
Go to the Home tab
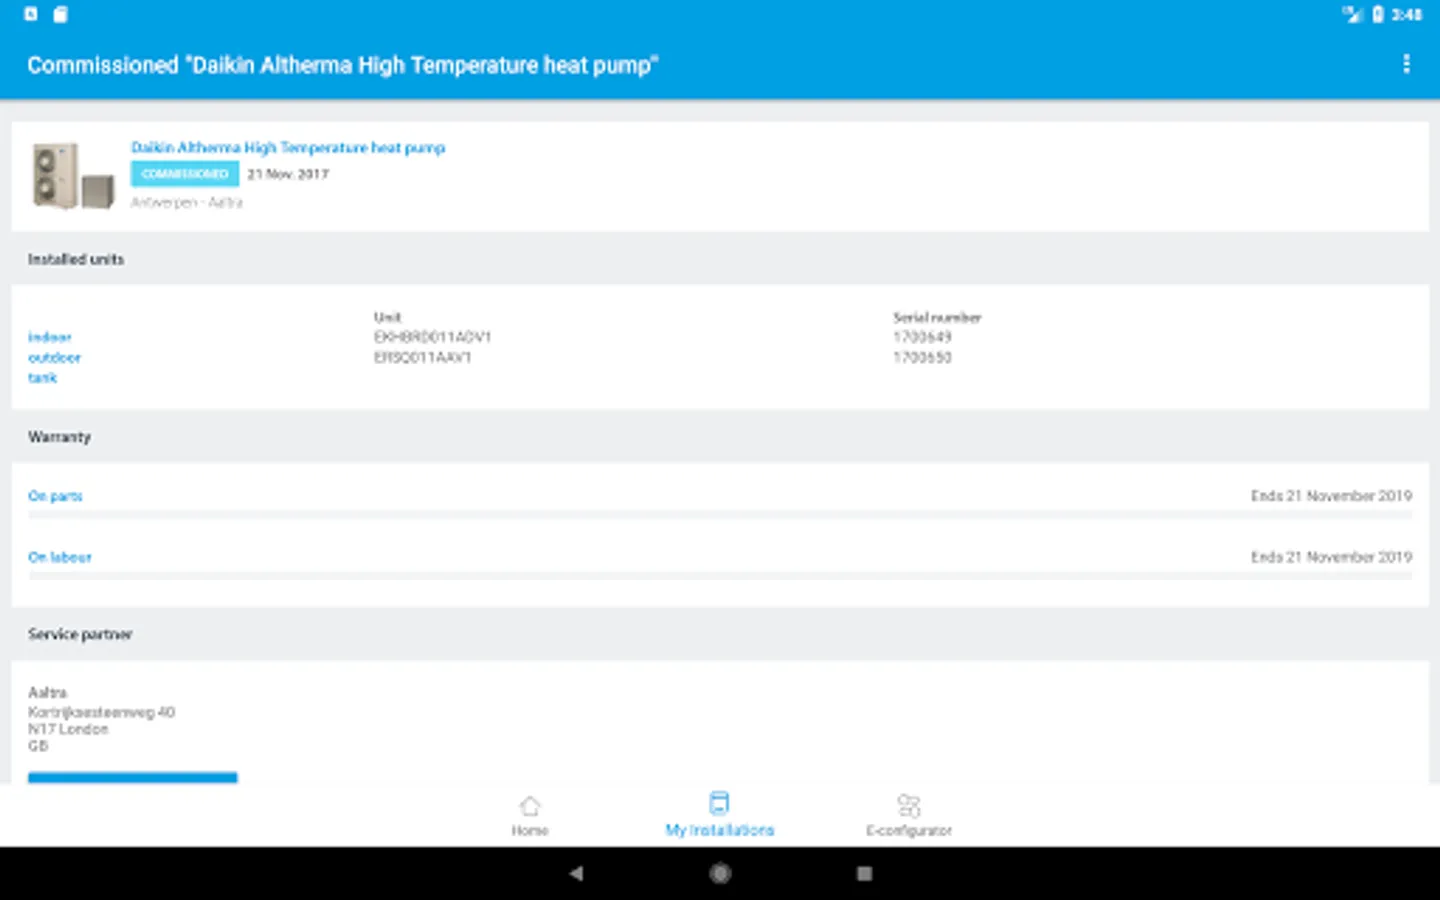530,815
